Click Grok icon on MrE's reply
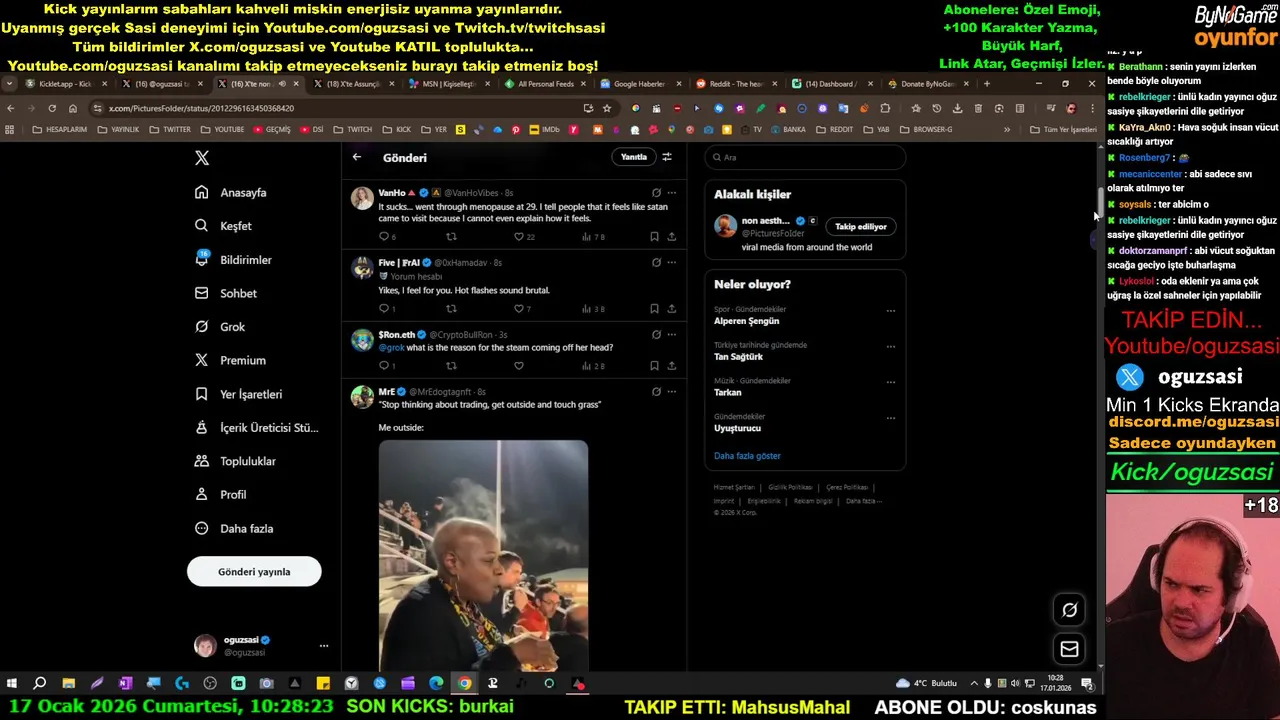 pos(656,392)
